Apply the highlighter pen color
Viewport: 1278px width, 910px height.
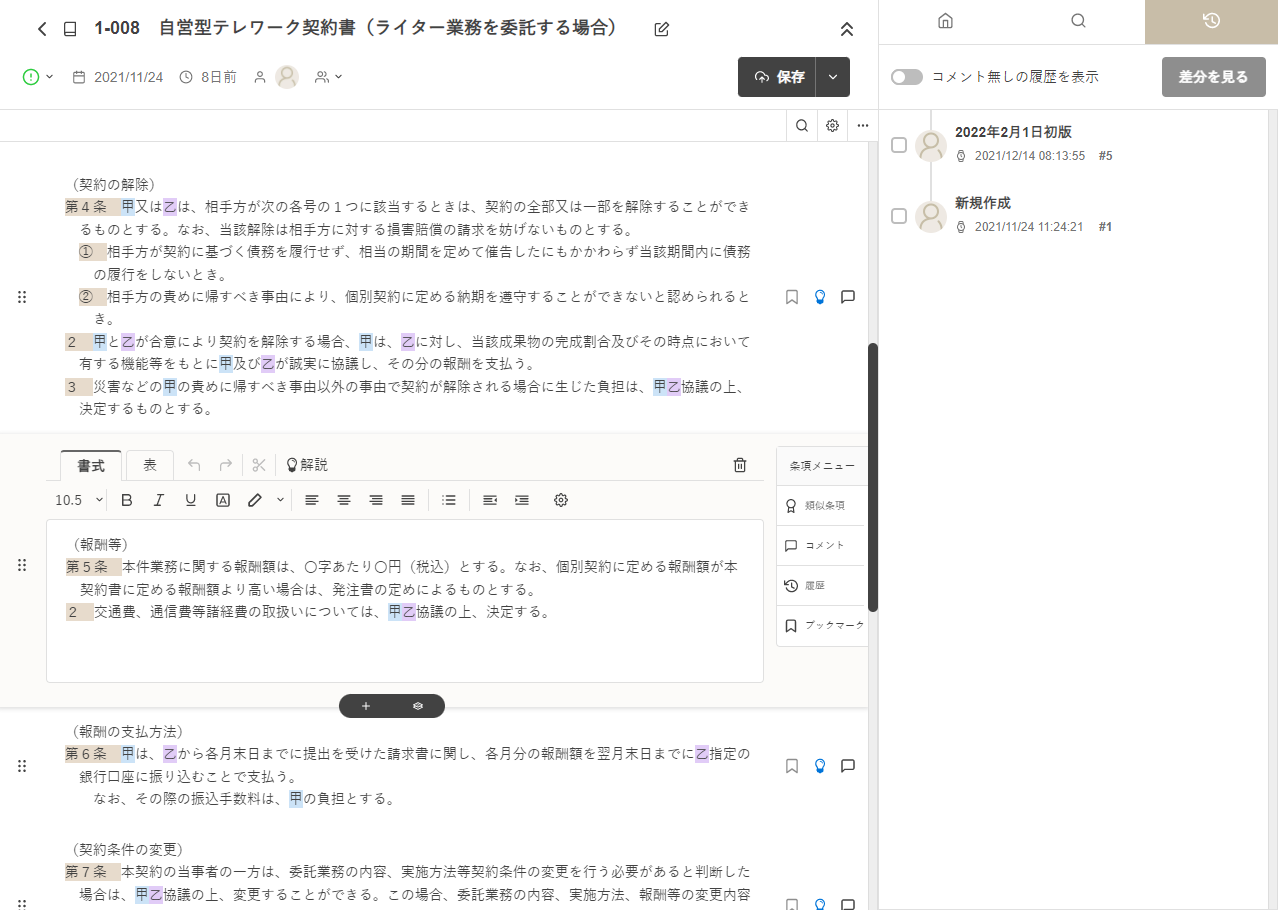pos(255,500)
